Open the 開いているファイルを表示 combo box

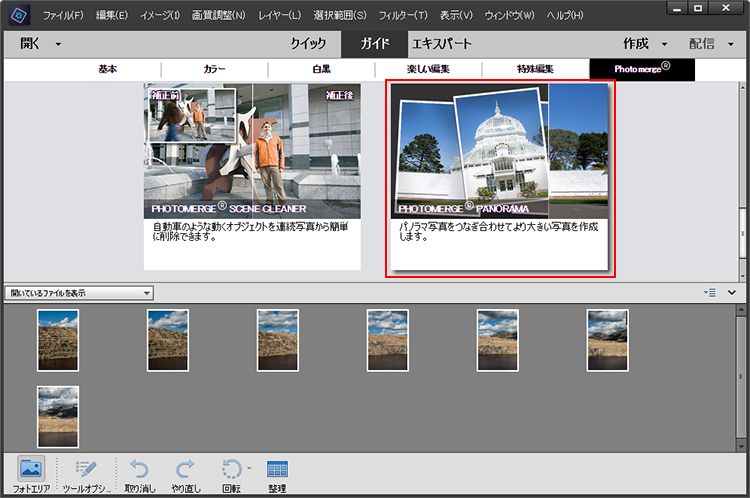click(x=79, y=293)
